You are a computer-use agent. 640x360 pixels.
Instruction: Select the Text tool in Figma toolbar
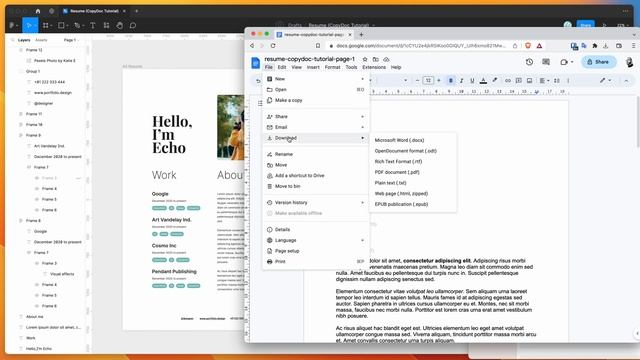pyautogui.click(x=93, y=25)
